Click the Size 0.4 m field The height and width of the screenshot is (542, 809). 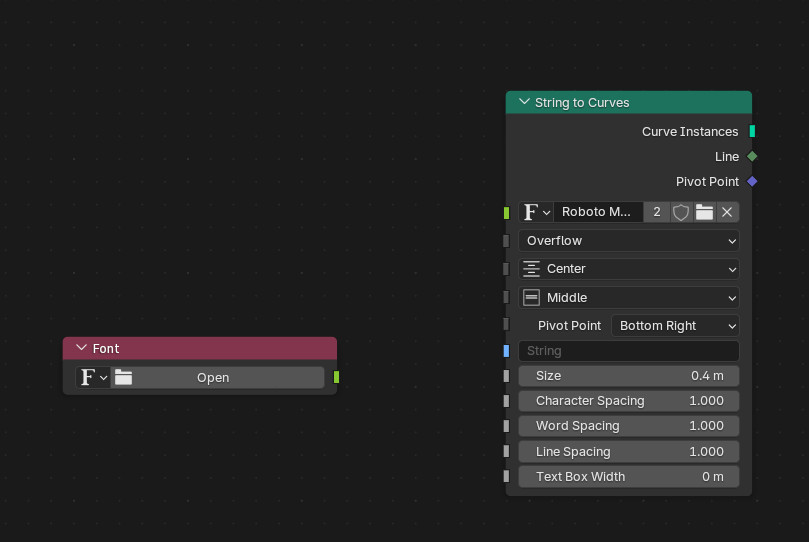(x=628, y=376)
